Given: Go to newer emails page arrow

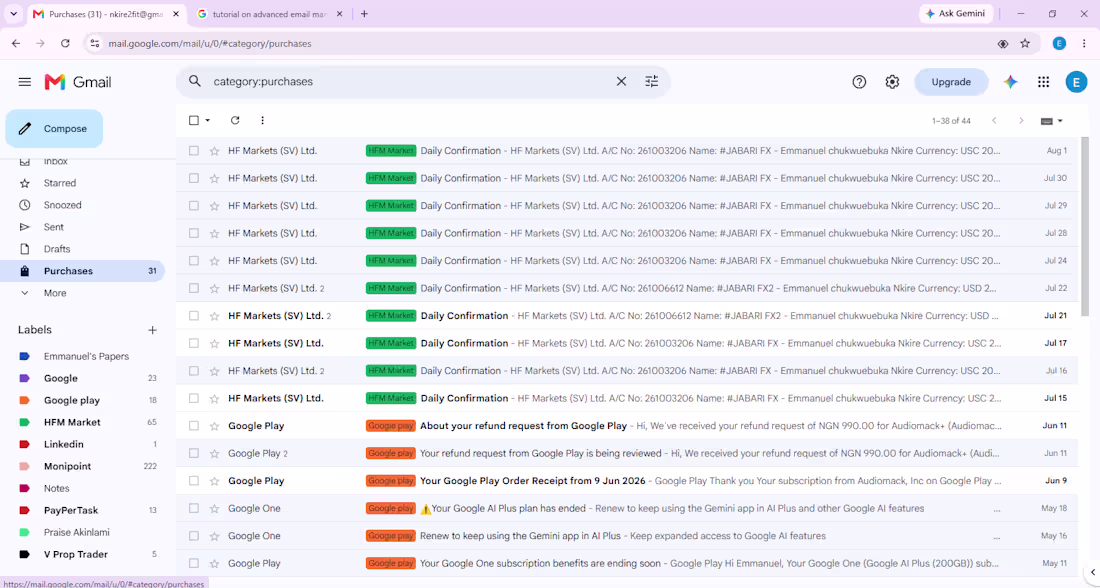Looking at the screenshot, I should pos(994,121).
